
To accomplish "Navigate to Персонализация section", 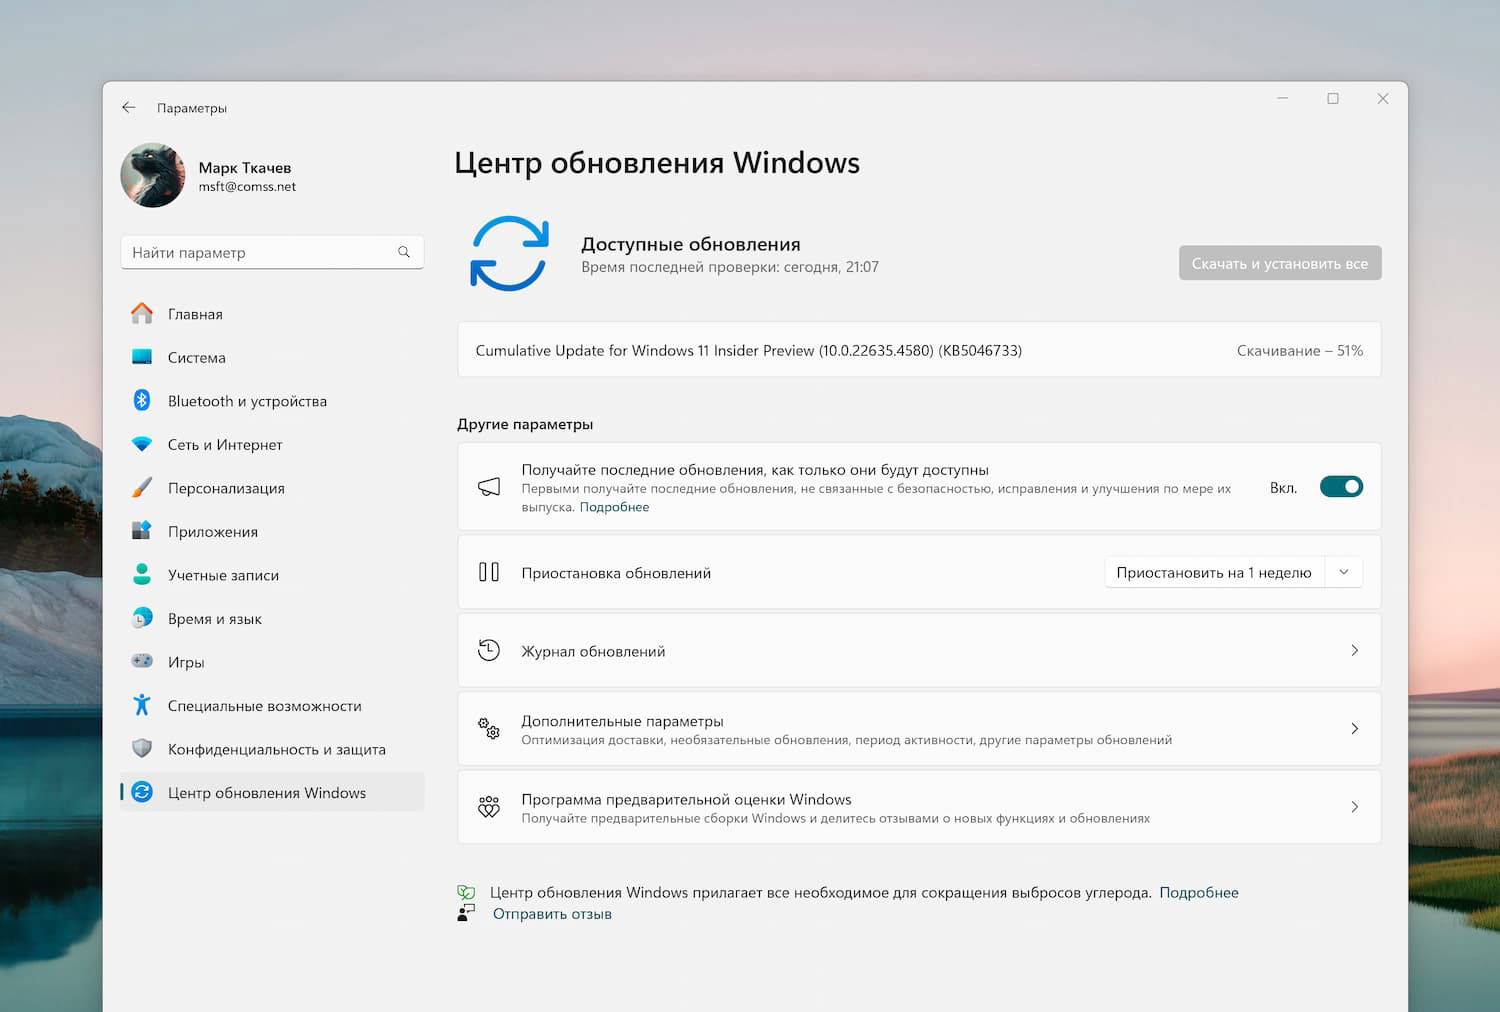I will pos(272,488).
